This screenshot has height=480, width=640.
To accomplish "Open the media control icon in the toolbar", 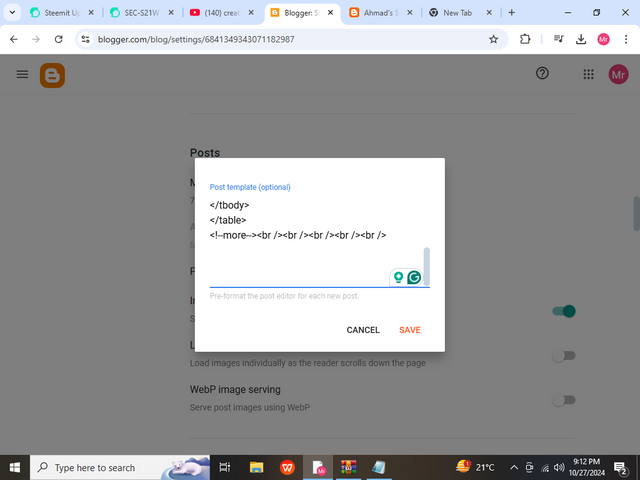I will pos(558,39).
